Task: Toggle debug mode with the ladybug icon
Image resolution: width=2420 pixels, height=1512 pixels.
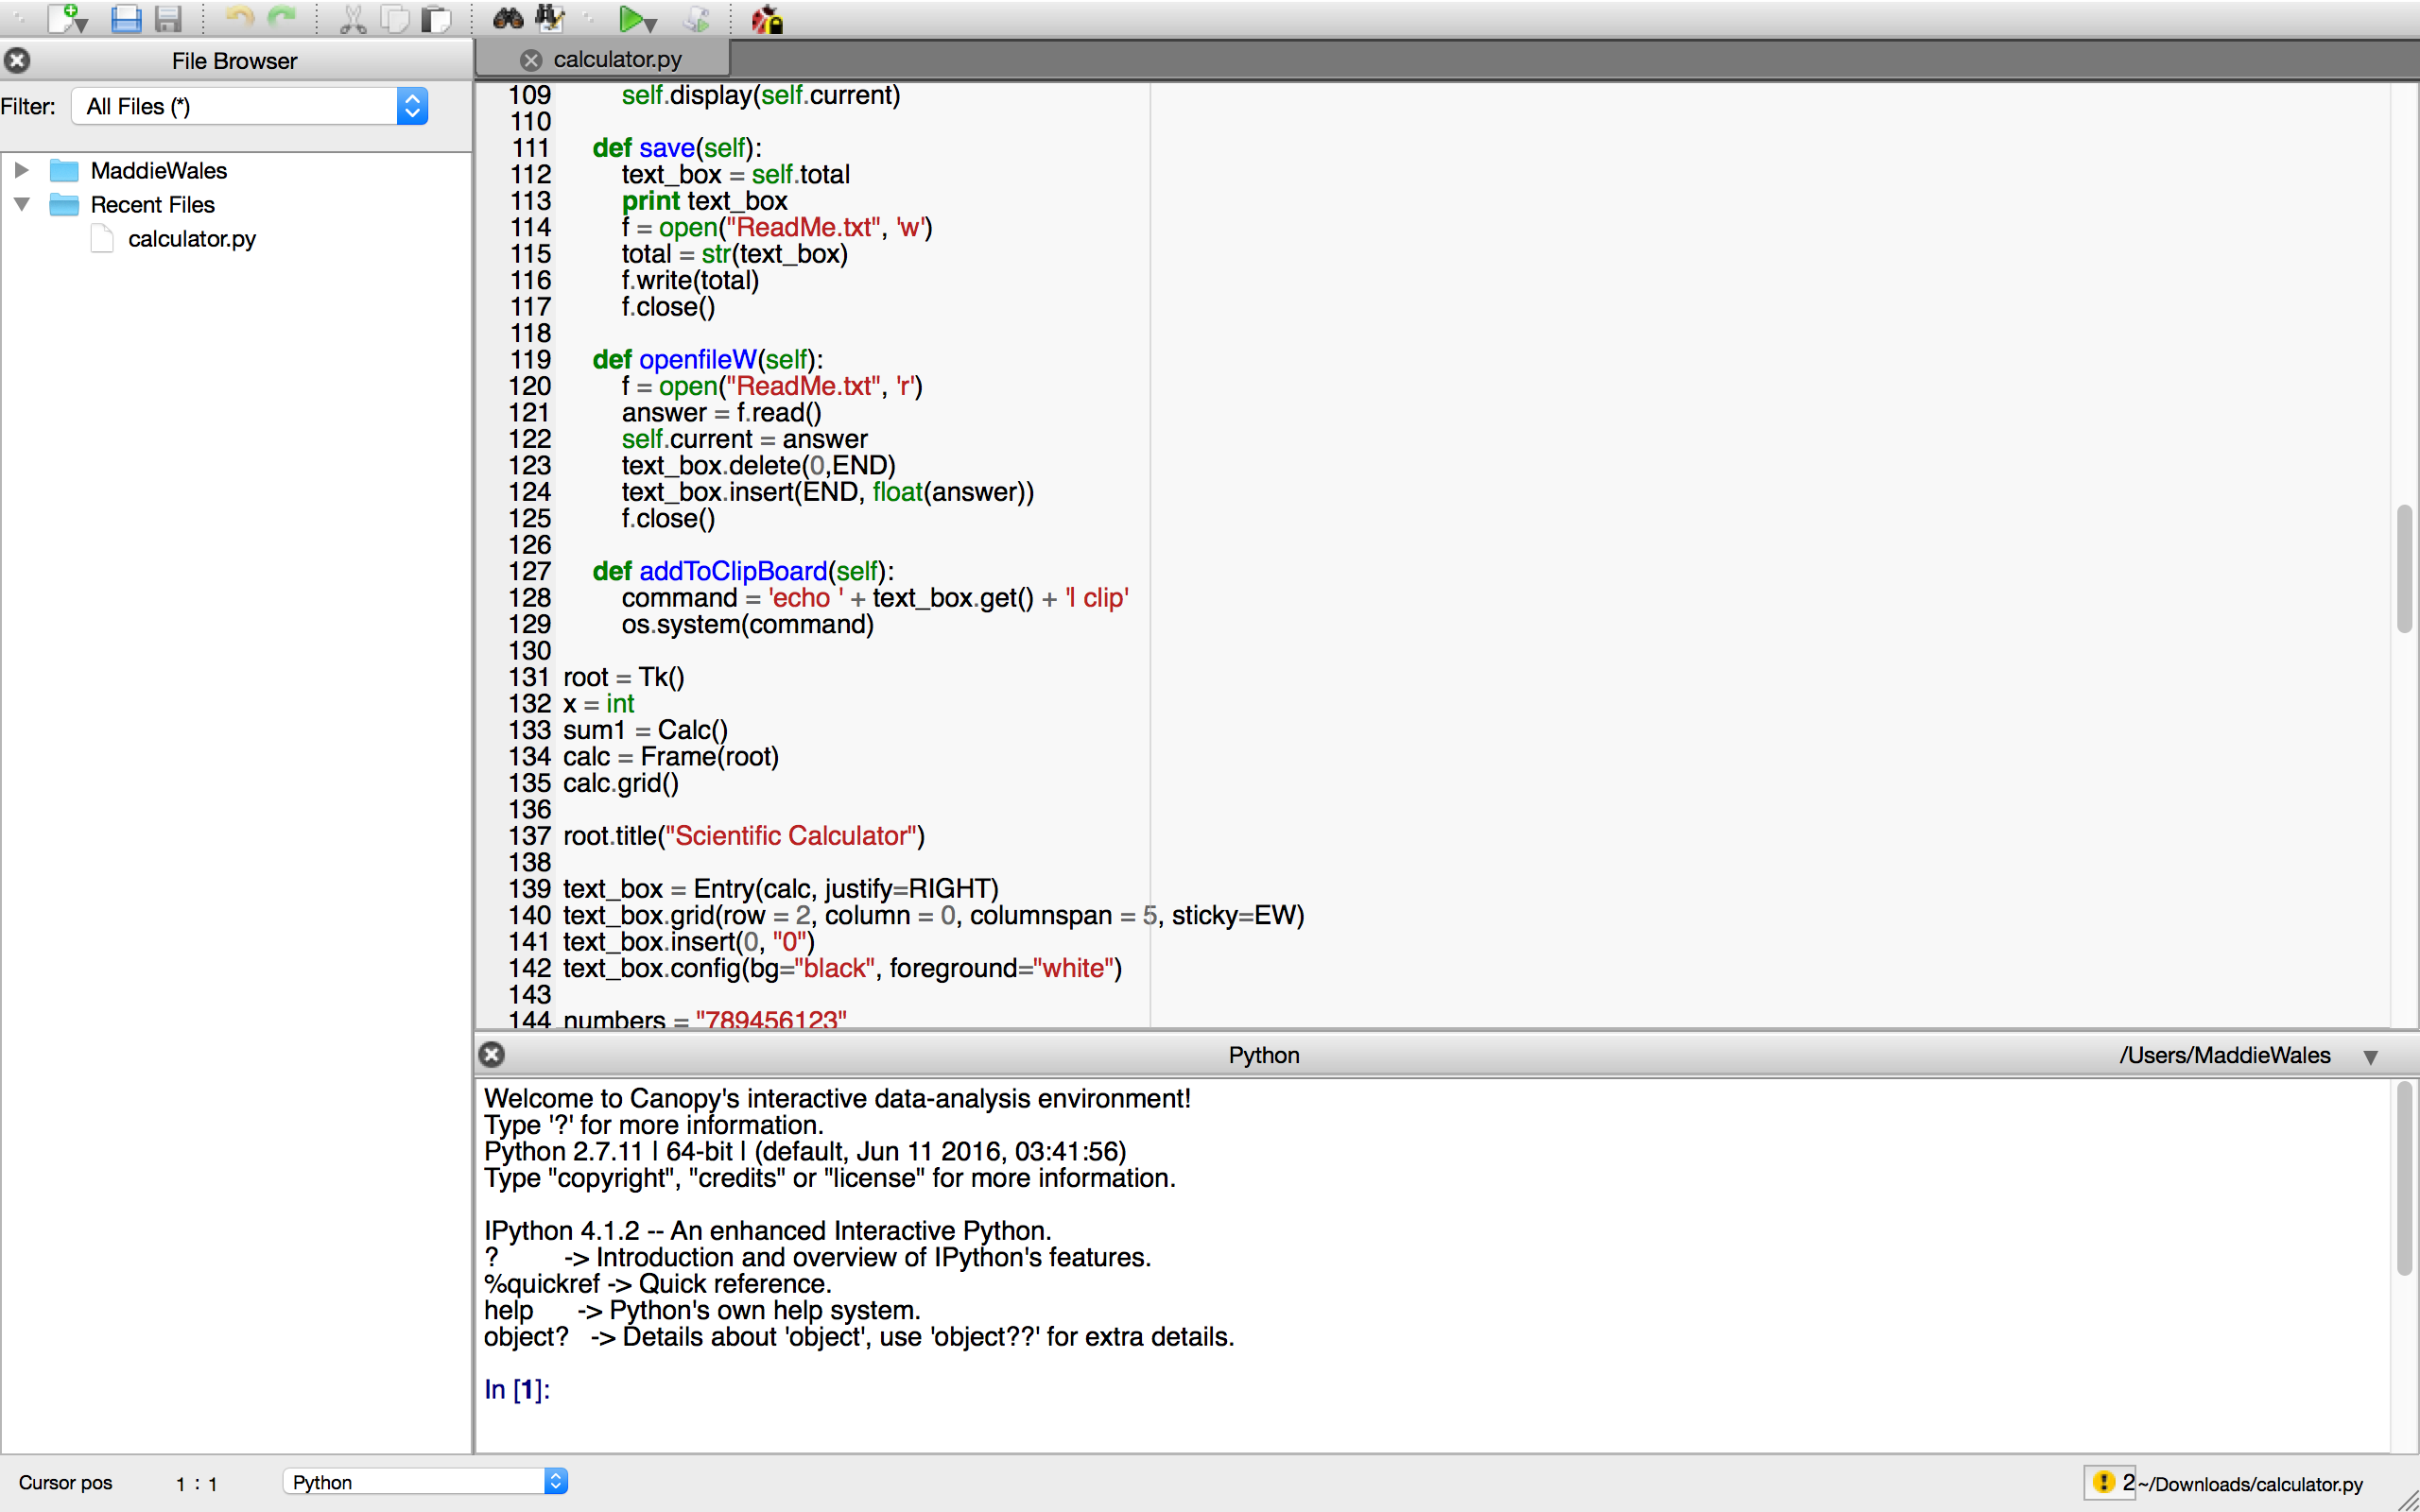Action: 767,19
